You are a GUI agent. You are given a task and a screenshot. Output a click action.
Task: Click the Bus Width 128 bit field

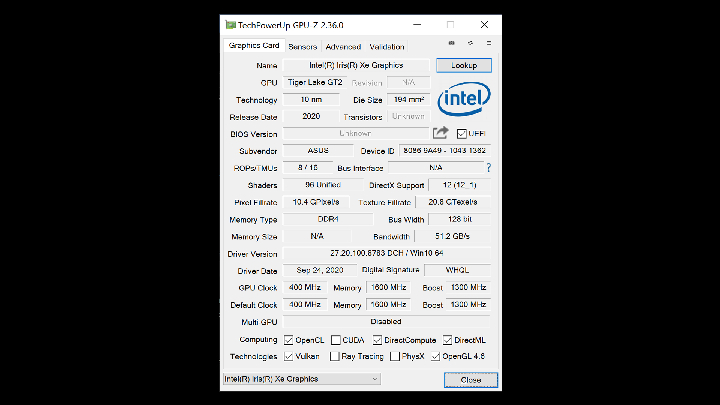pyautogui.click(x=460, y=219)
